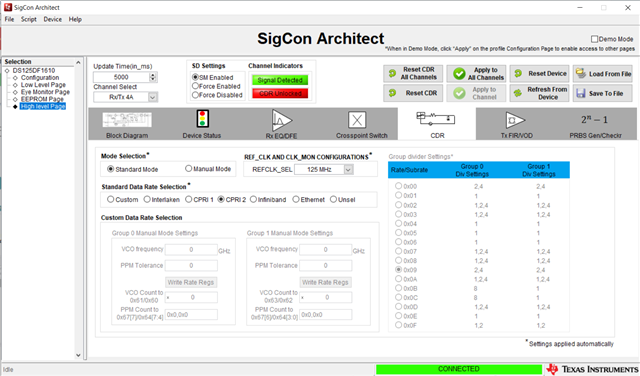The image size is (640, 376).
Task: Open the Crosspoint Switch icon
Action: click(357, 120)
